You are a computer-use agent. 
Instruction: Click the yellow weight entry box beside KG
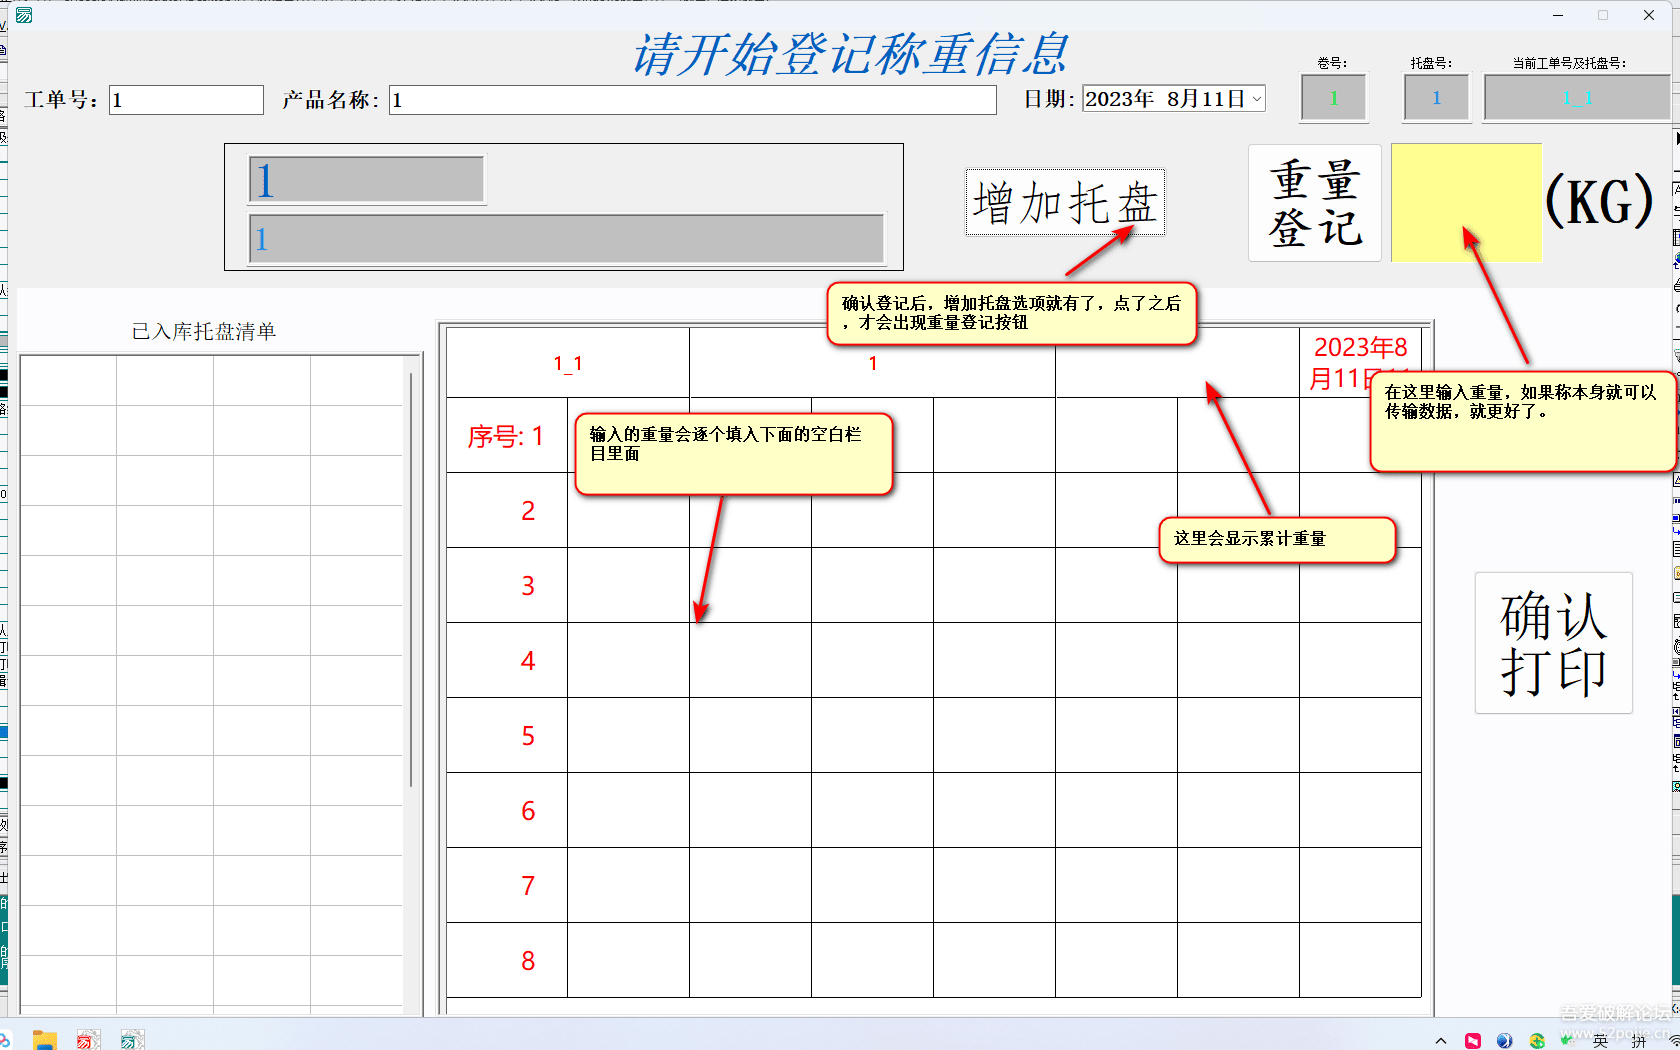(1466, 202)
